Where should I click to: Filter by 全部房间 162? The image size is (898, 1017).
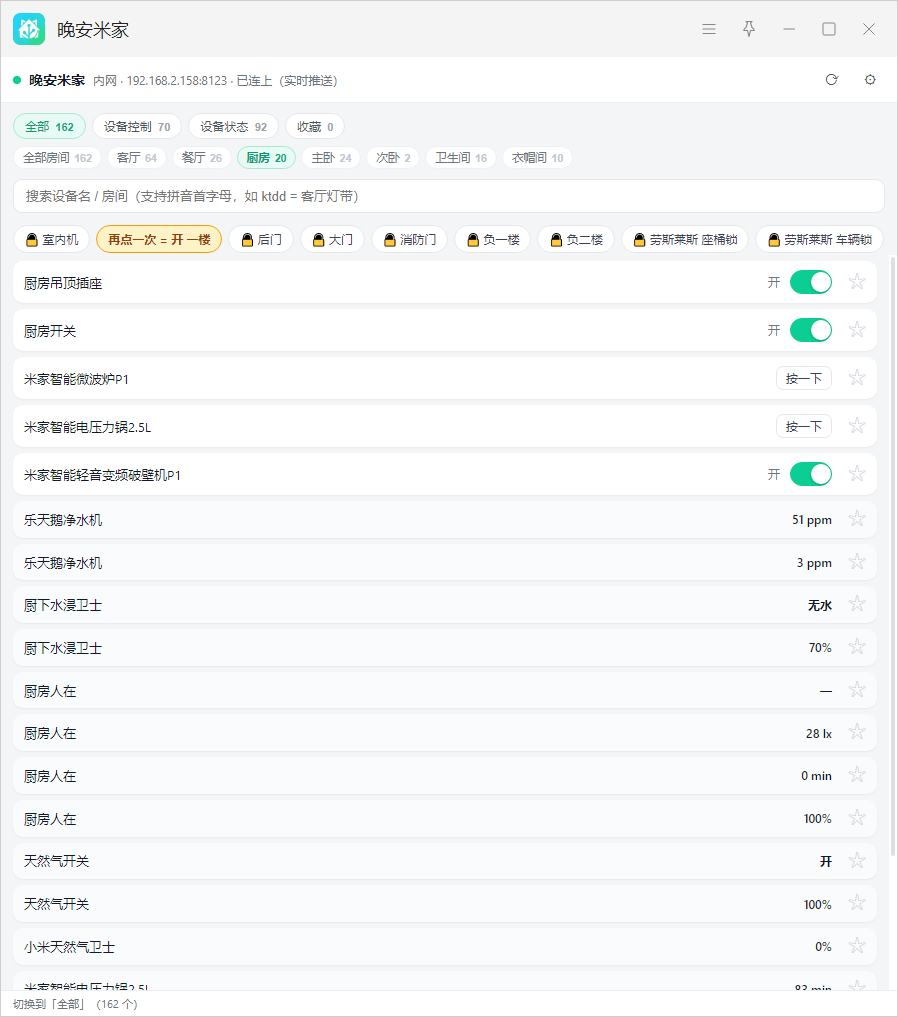pyautogui.click(x=57, y=158)
